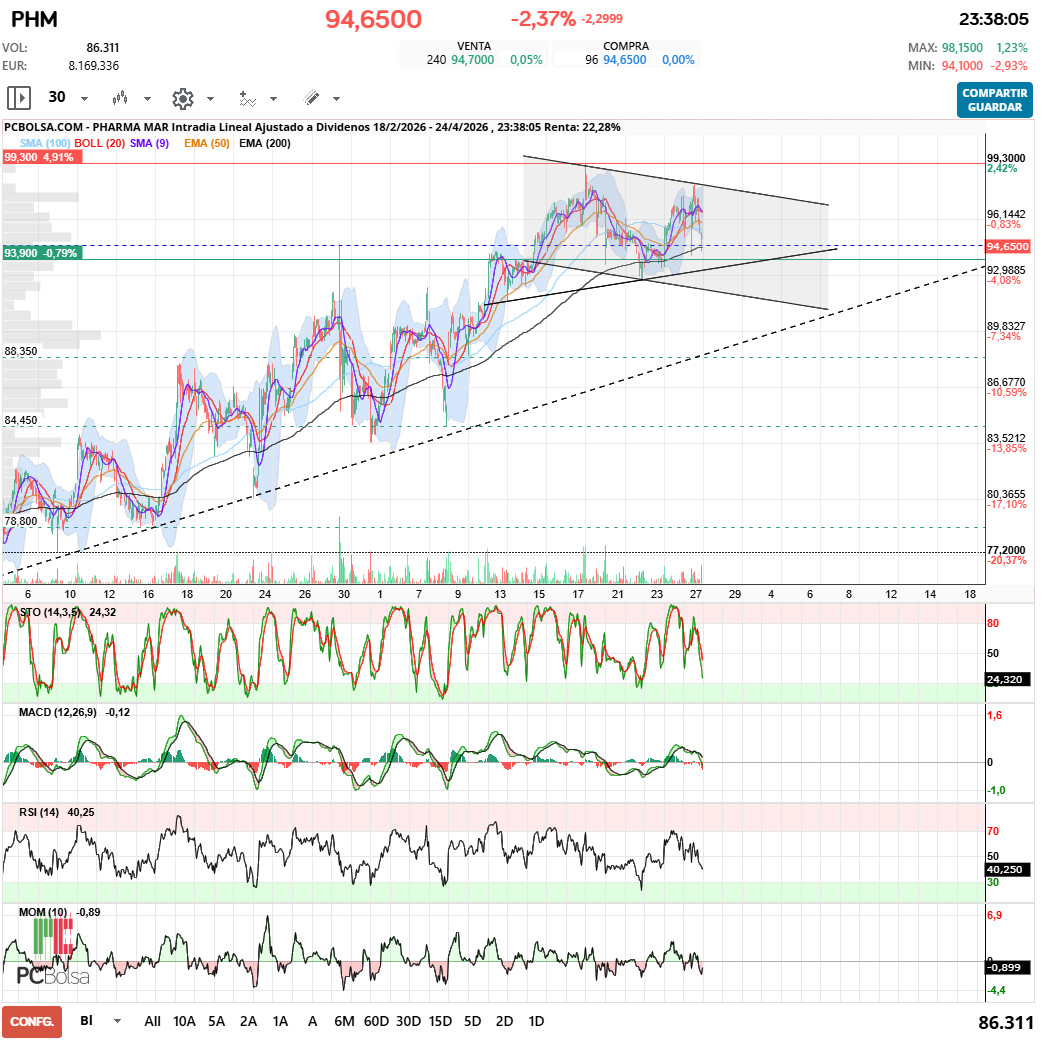Toggle the side panel icon

[19, 98]
